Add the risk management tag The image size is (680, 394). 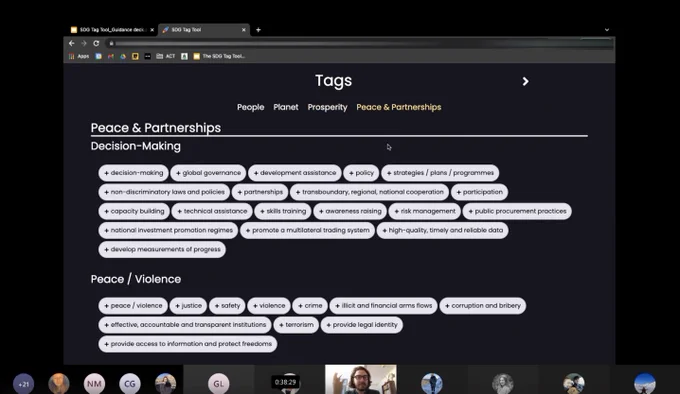[x=425, y=211]
